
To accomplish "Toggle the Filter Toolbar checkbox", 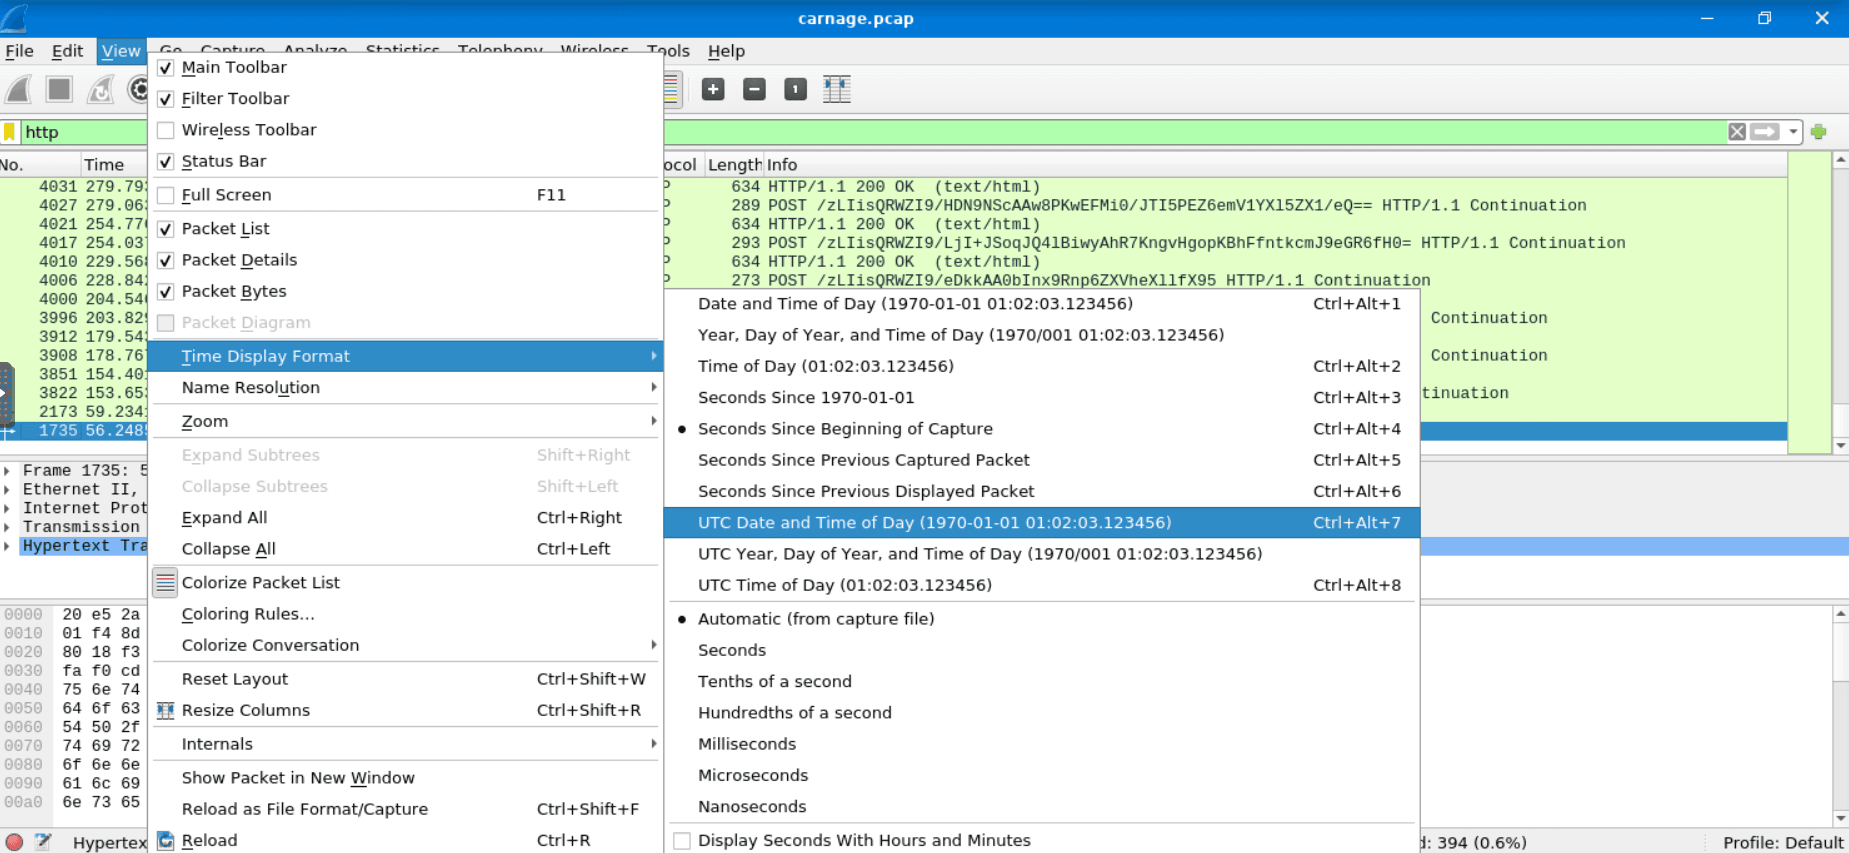I will click(166, 99).
